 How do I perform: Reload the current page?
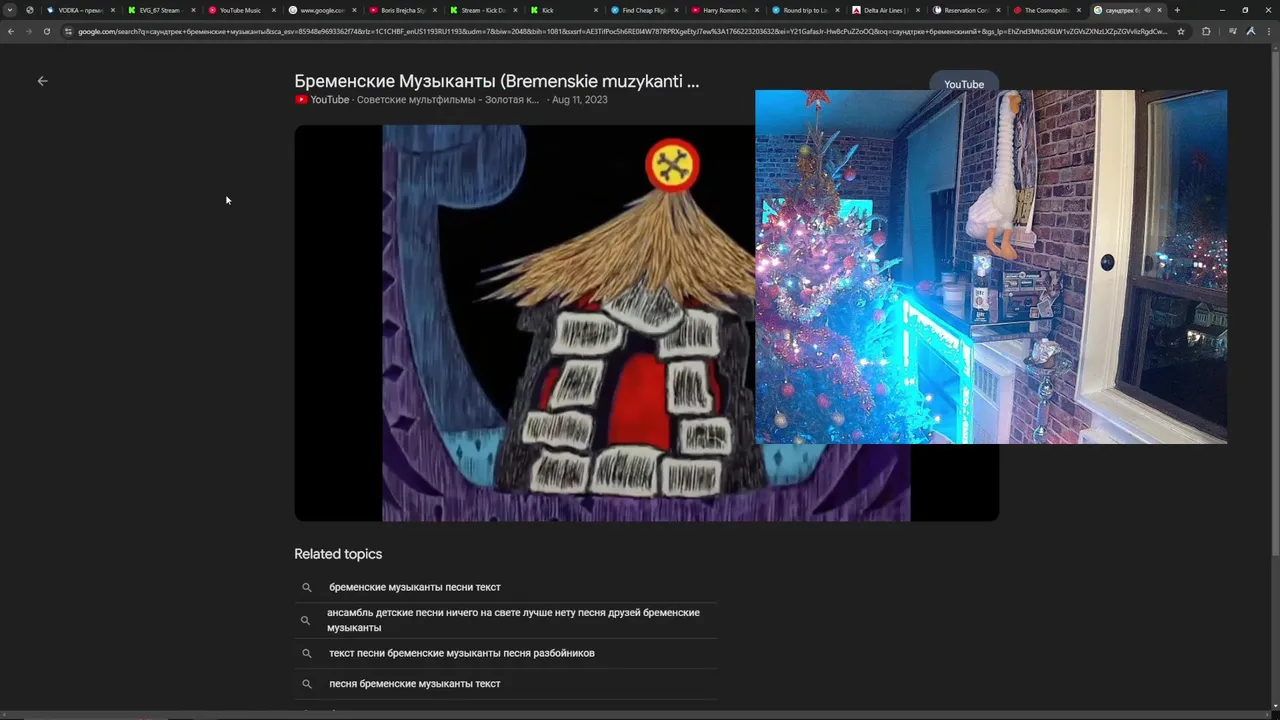tap(46, 31)
